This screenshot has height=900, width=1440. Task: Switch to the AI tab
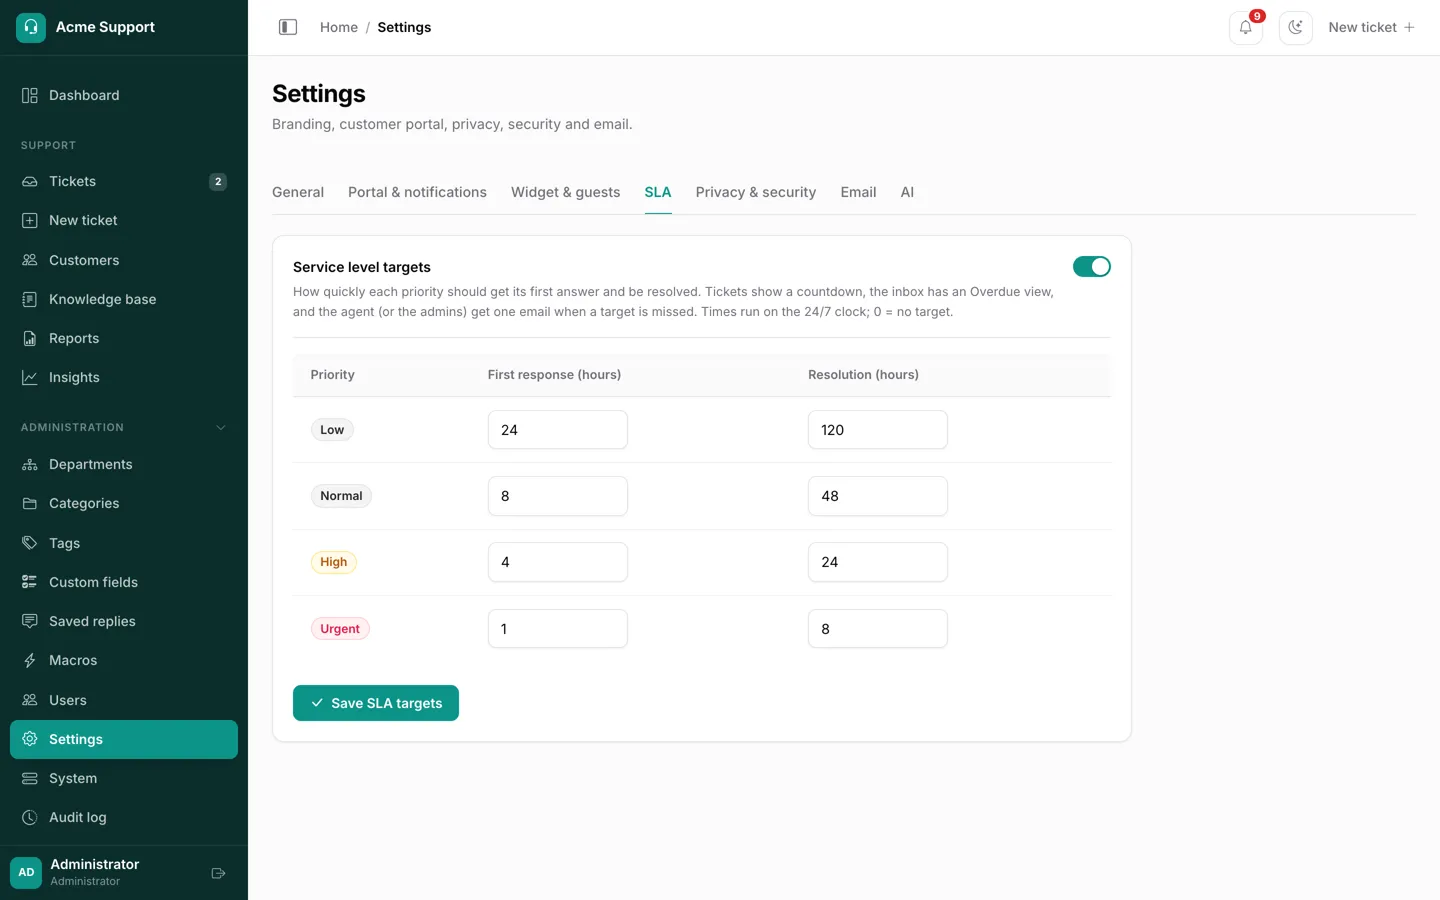[x=907, y=192]
